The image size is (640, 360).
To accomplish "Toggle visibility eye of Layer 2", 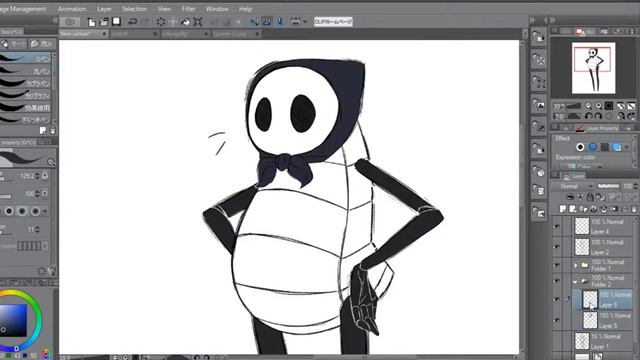I will 557,247.
